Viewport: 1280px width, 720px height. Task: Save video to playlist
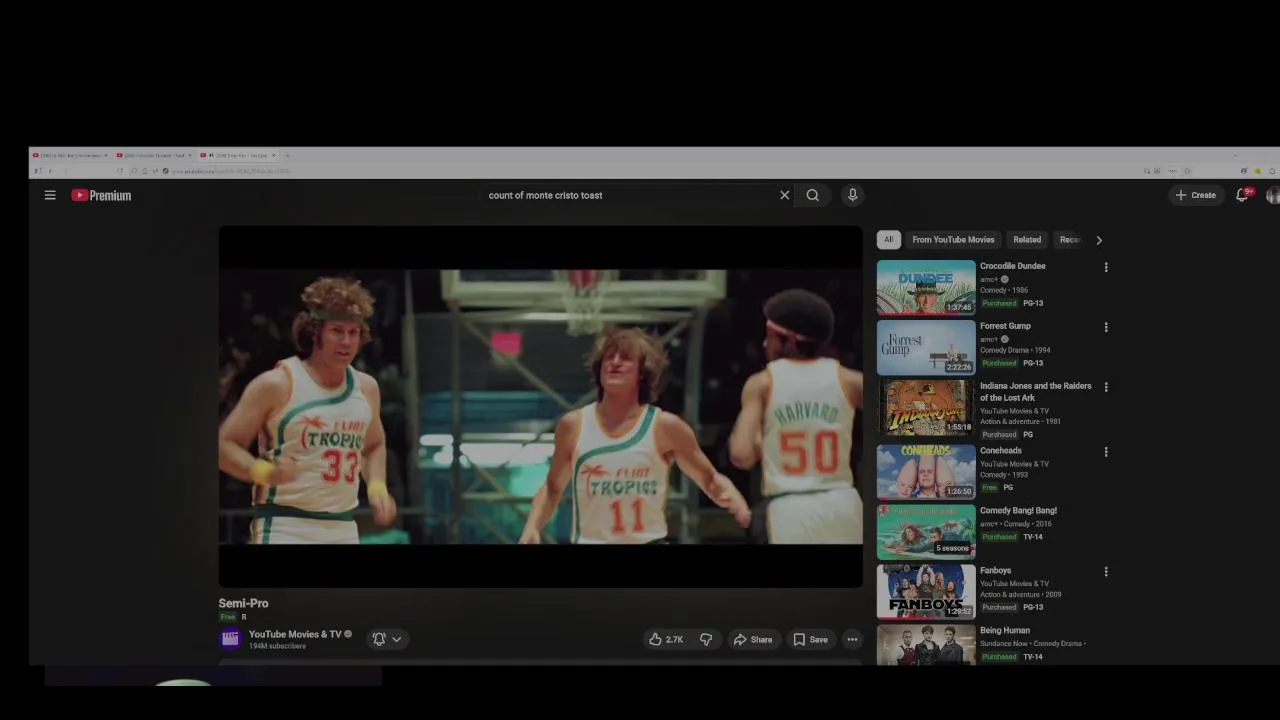click(x=811, y=639)
